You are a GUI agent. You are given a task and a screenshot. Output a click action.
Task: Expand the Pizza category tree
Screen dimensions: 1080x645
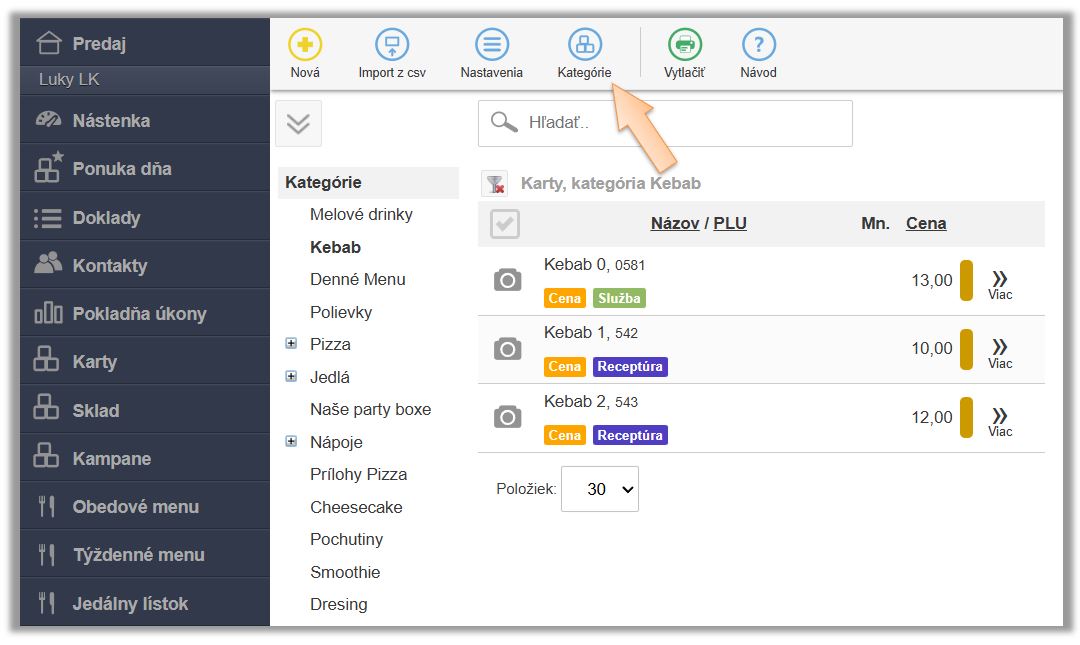(x=291, y=344)
